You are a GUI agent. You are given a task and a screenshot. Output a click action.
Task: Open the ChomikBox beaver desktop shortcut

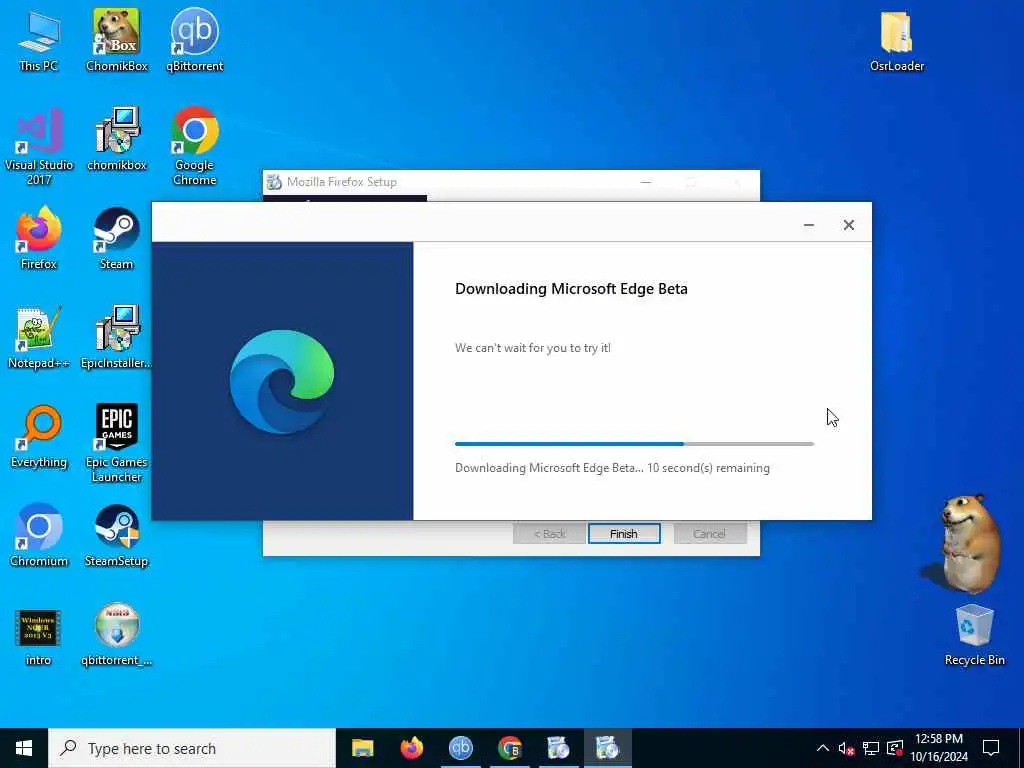117,40
